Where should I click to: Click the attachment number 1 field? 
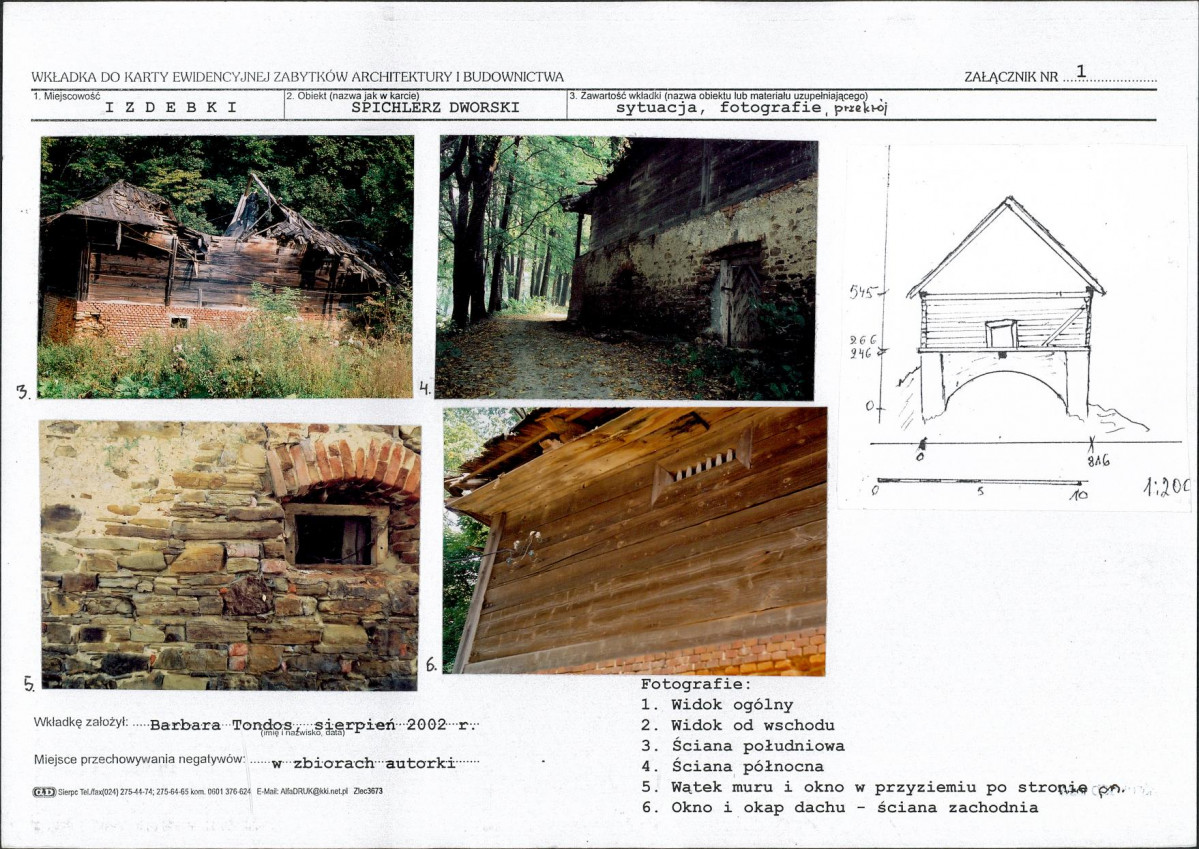[1109, 73]
